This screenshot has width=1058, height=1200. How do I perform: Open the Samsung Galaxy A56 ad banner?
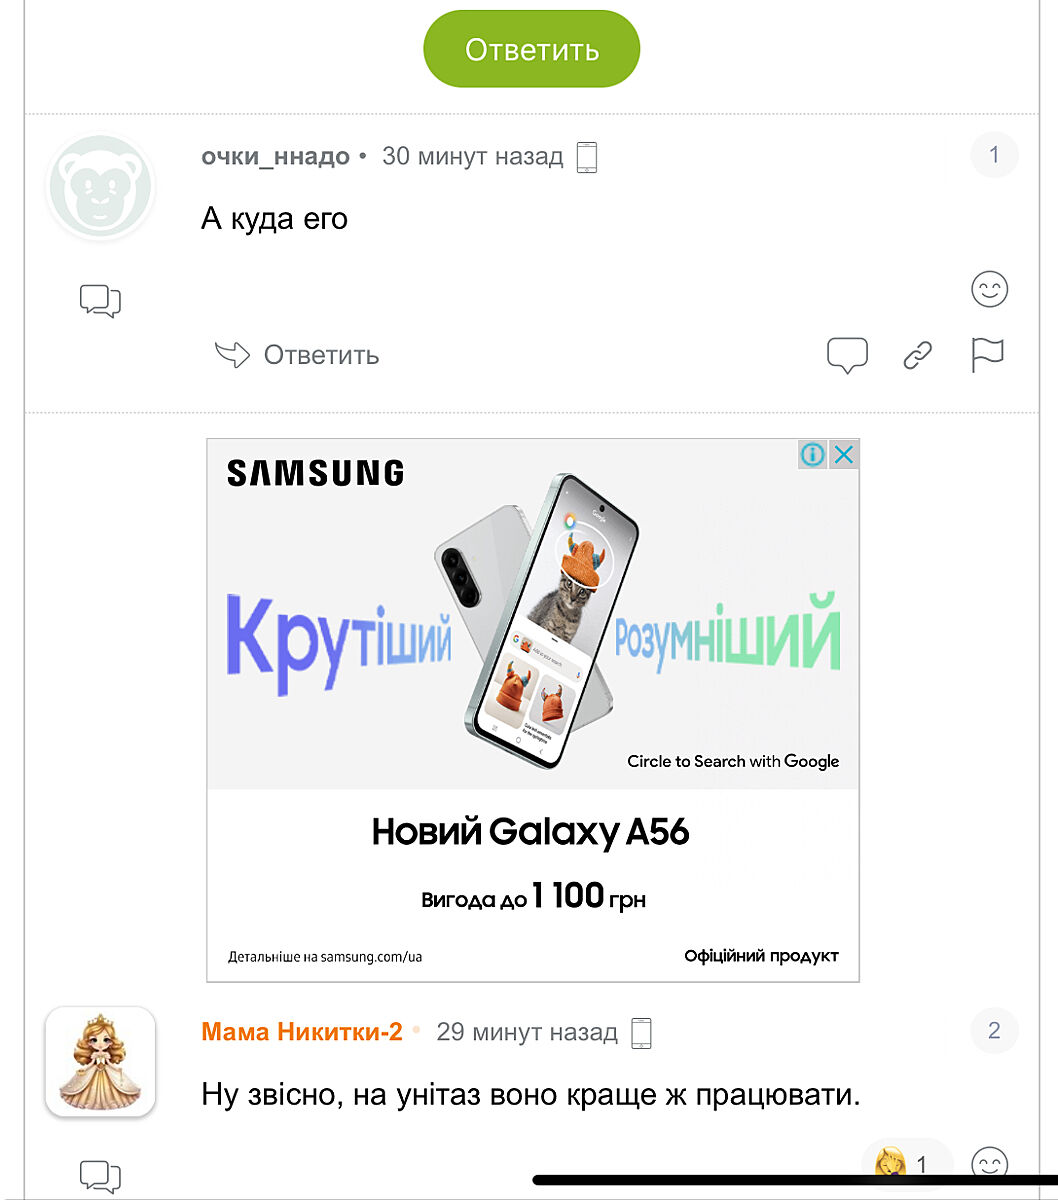coord(533,710)
